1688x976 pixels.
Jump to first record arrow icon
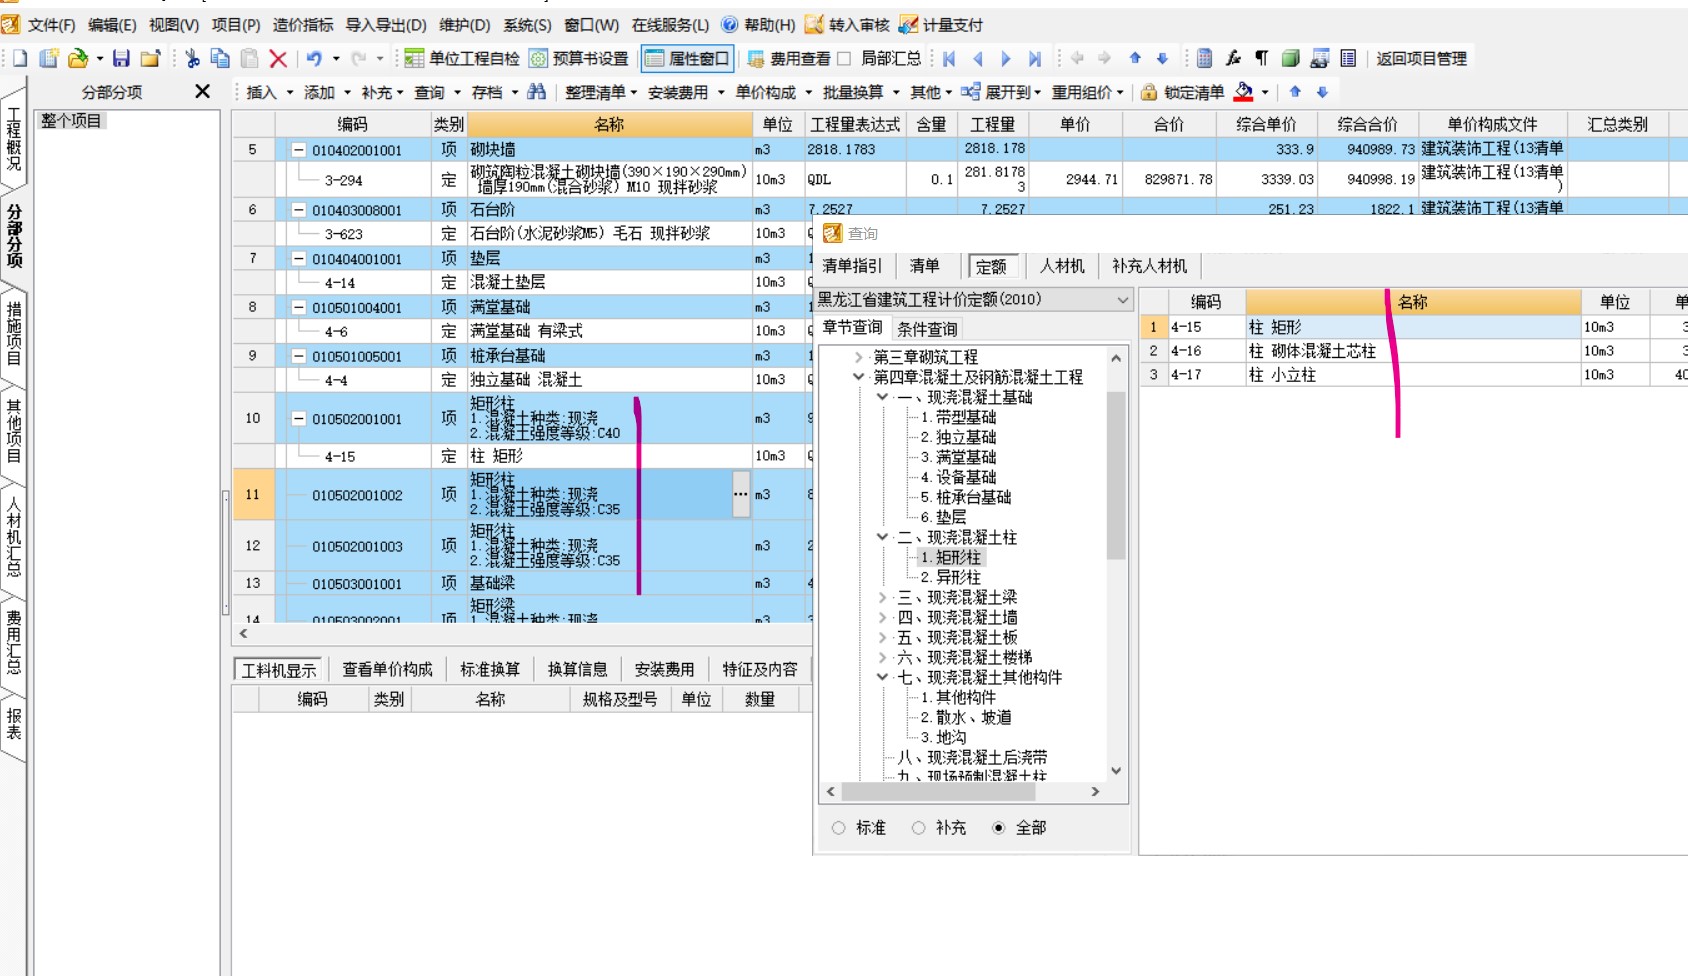949,59
